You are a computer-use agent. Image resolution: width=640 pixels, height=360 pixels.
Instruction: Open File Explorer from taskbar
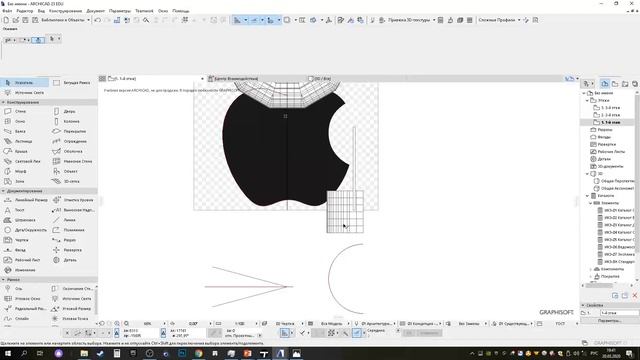[84, 353]
